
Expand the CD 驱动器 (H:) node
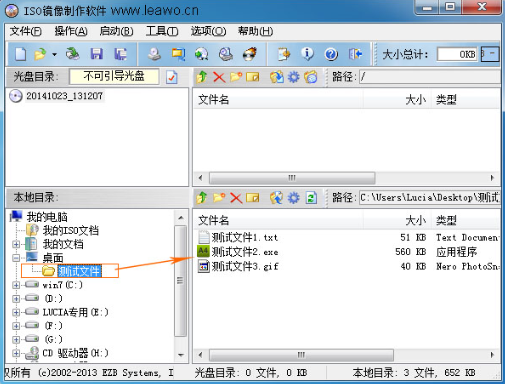pyautogui.click(x=16, y=353)
